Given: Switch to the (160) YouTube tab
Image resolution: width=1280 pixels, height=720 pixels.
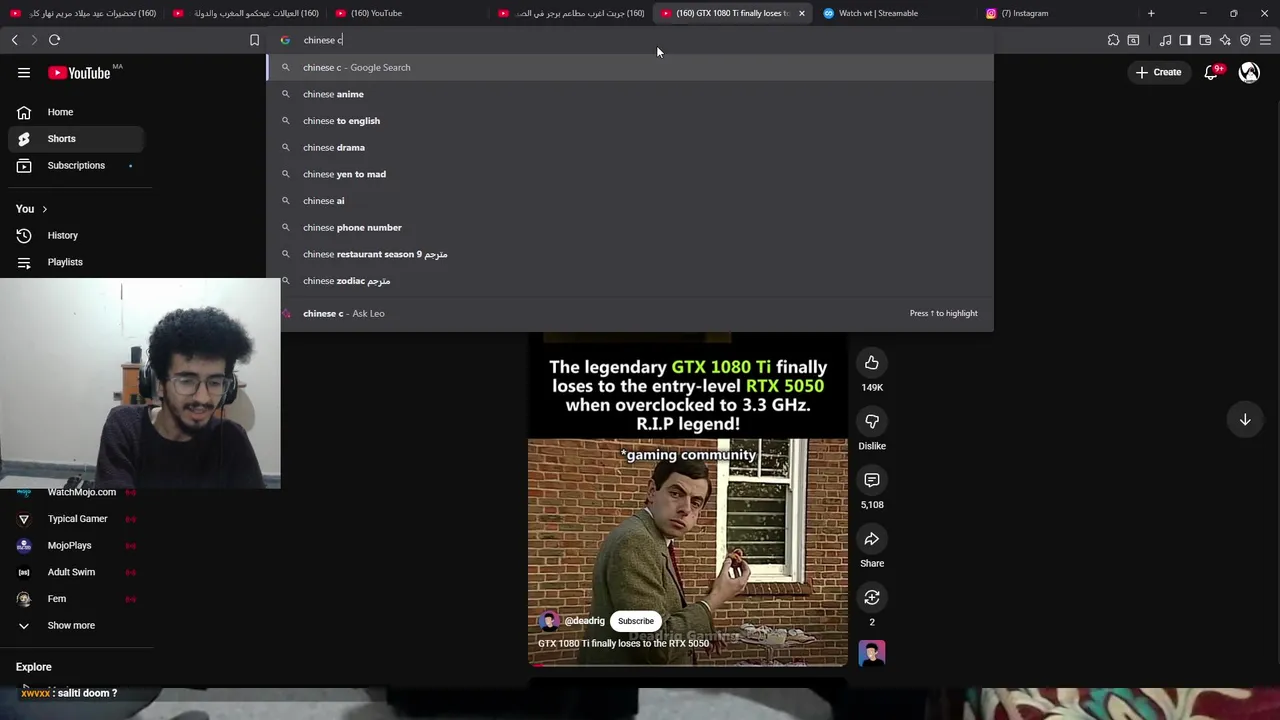Looking at the screenshot, I should pyautogui.click(x=407, y=13).
